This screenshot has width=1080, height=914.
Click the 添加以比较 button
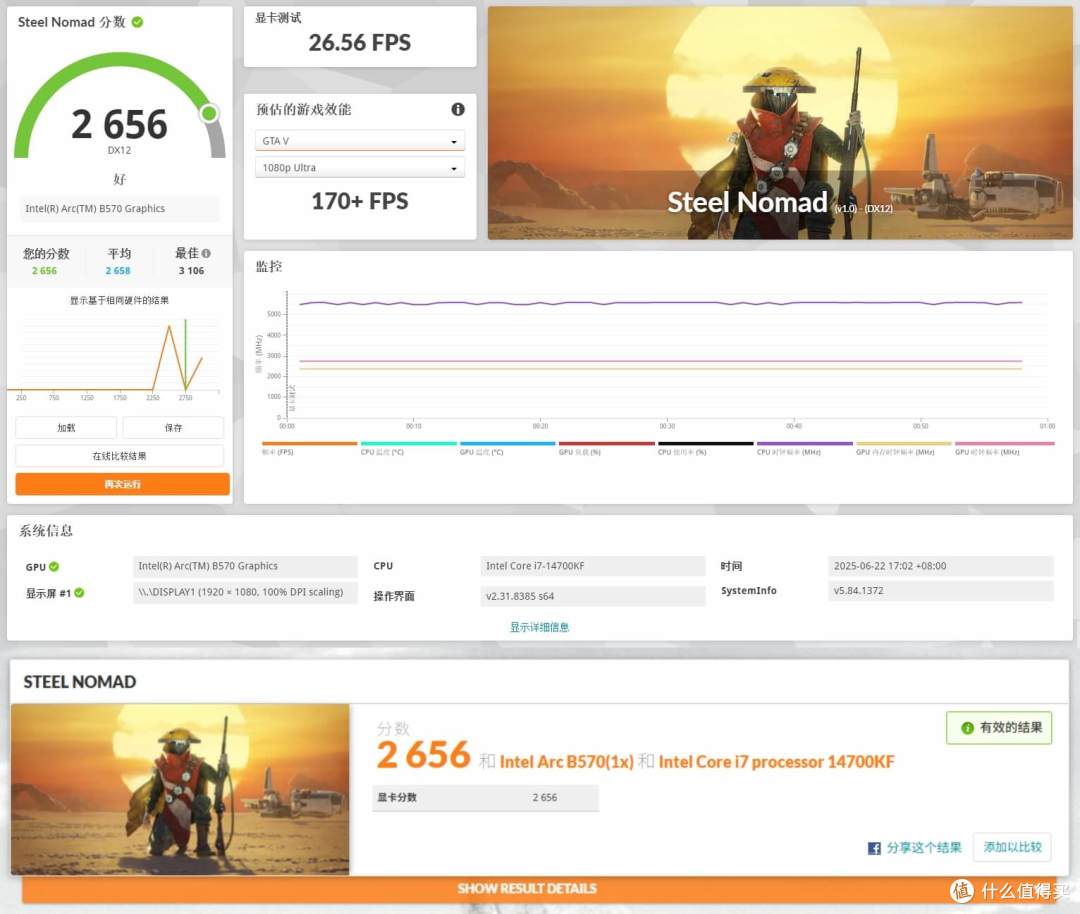[1012, 847]
